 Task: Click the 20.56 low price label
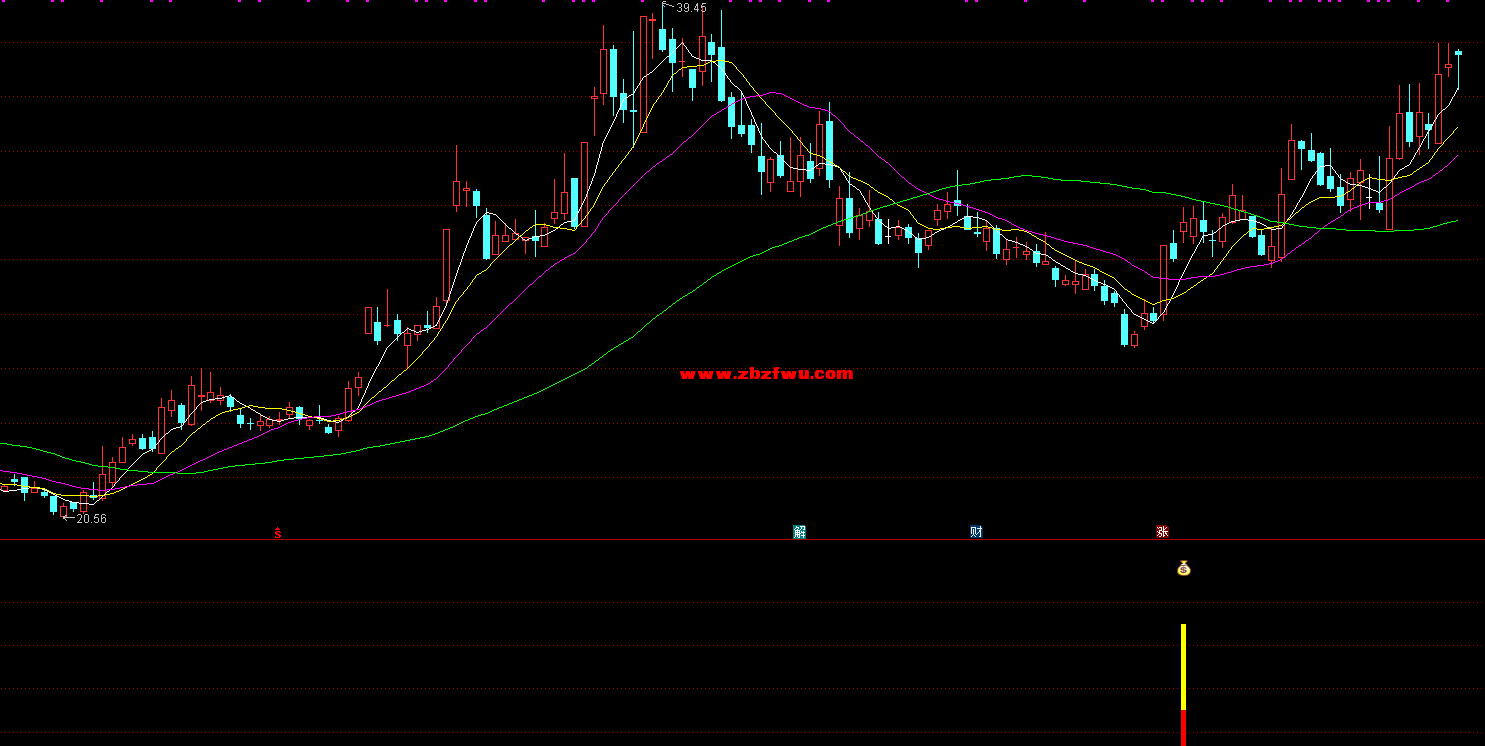point(91,519)
